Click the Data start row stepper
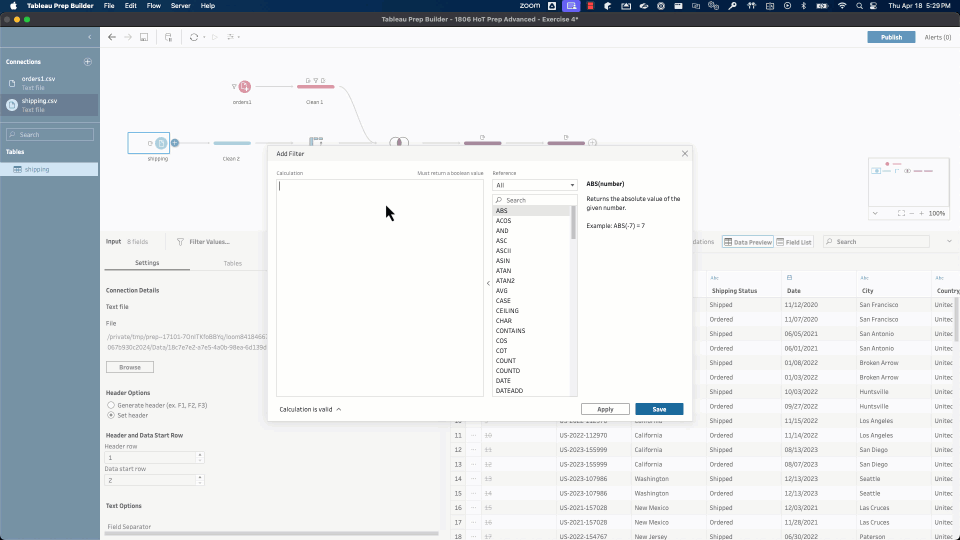This screenshot has width=960, height=540. click(200, 480)
